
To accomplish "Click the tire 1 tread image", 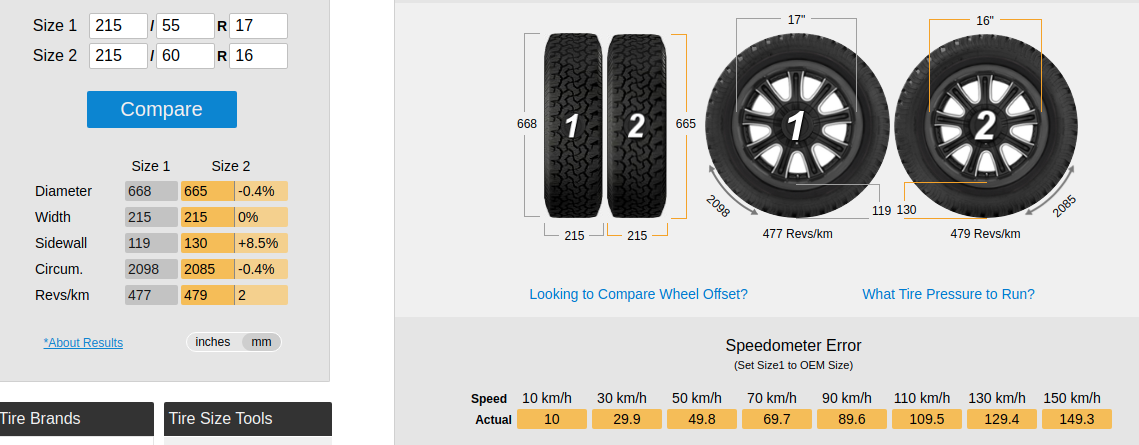I will click(x=573, y=125).
